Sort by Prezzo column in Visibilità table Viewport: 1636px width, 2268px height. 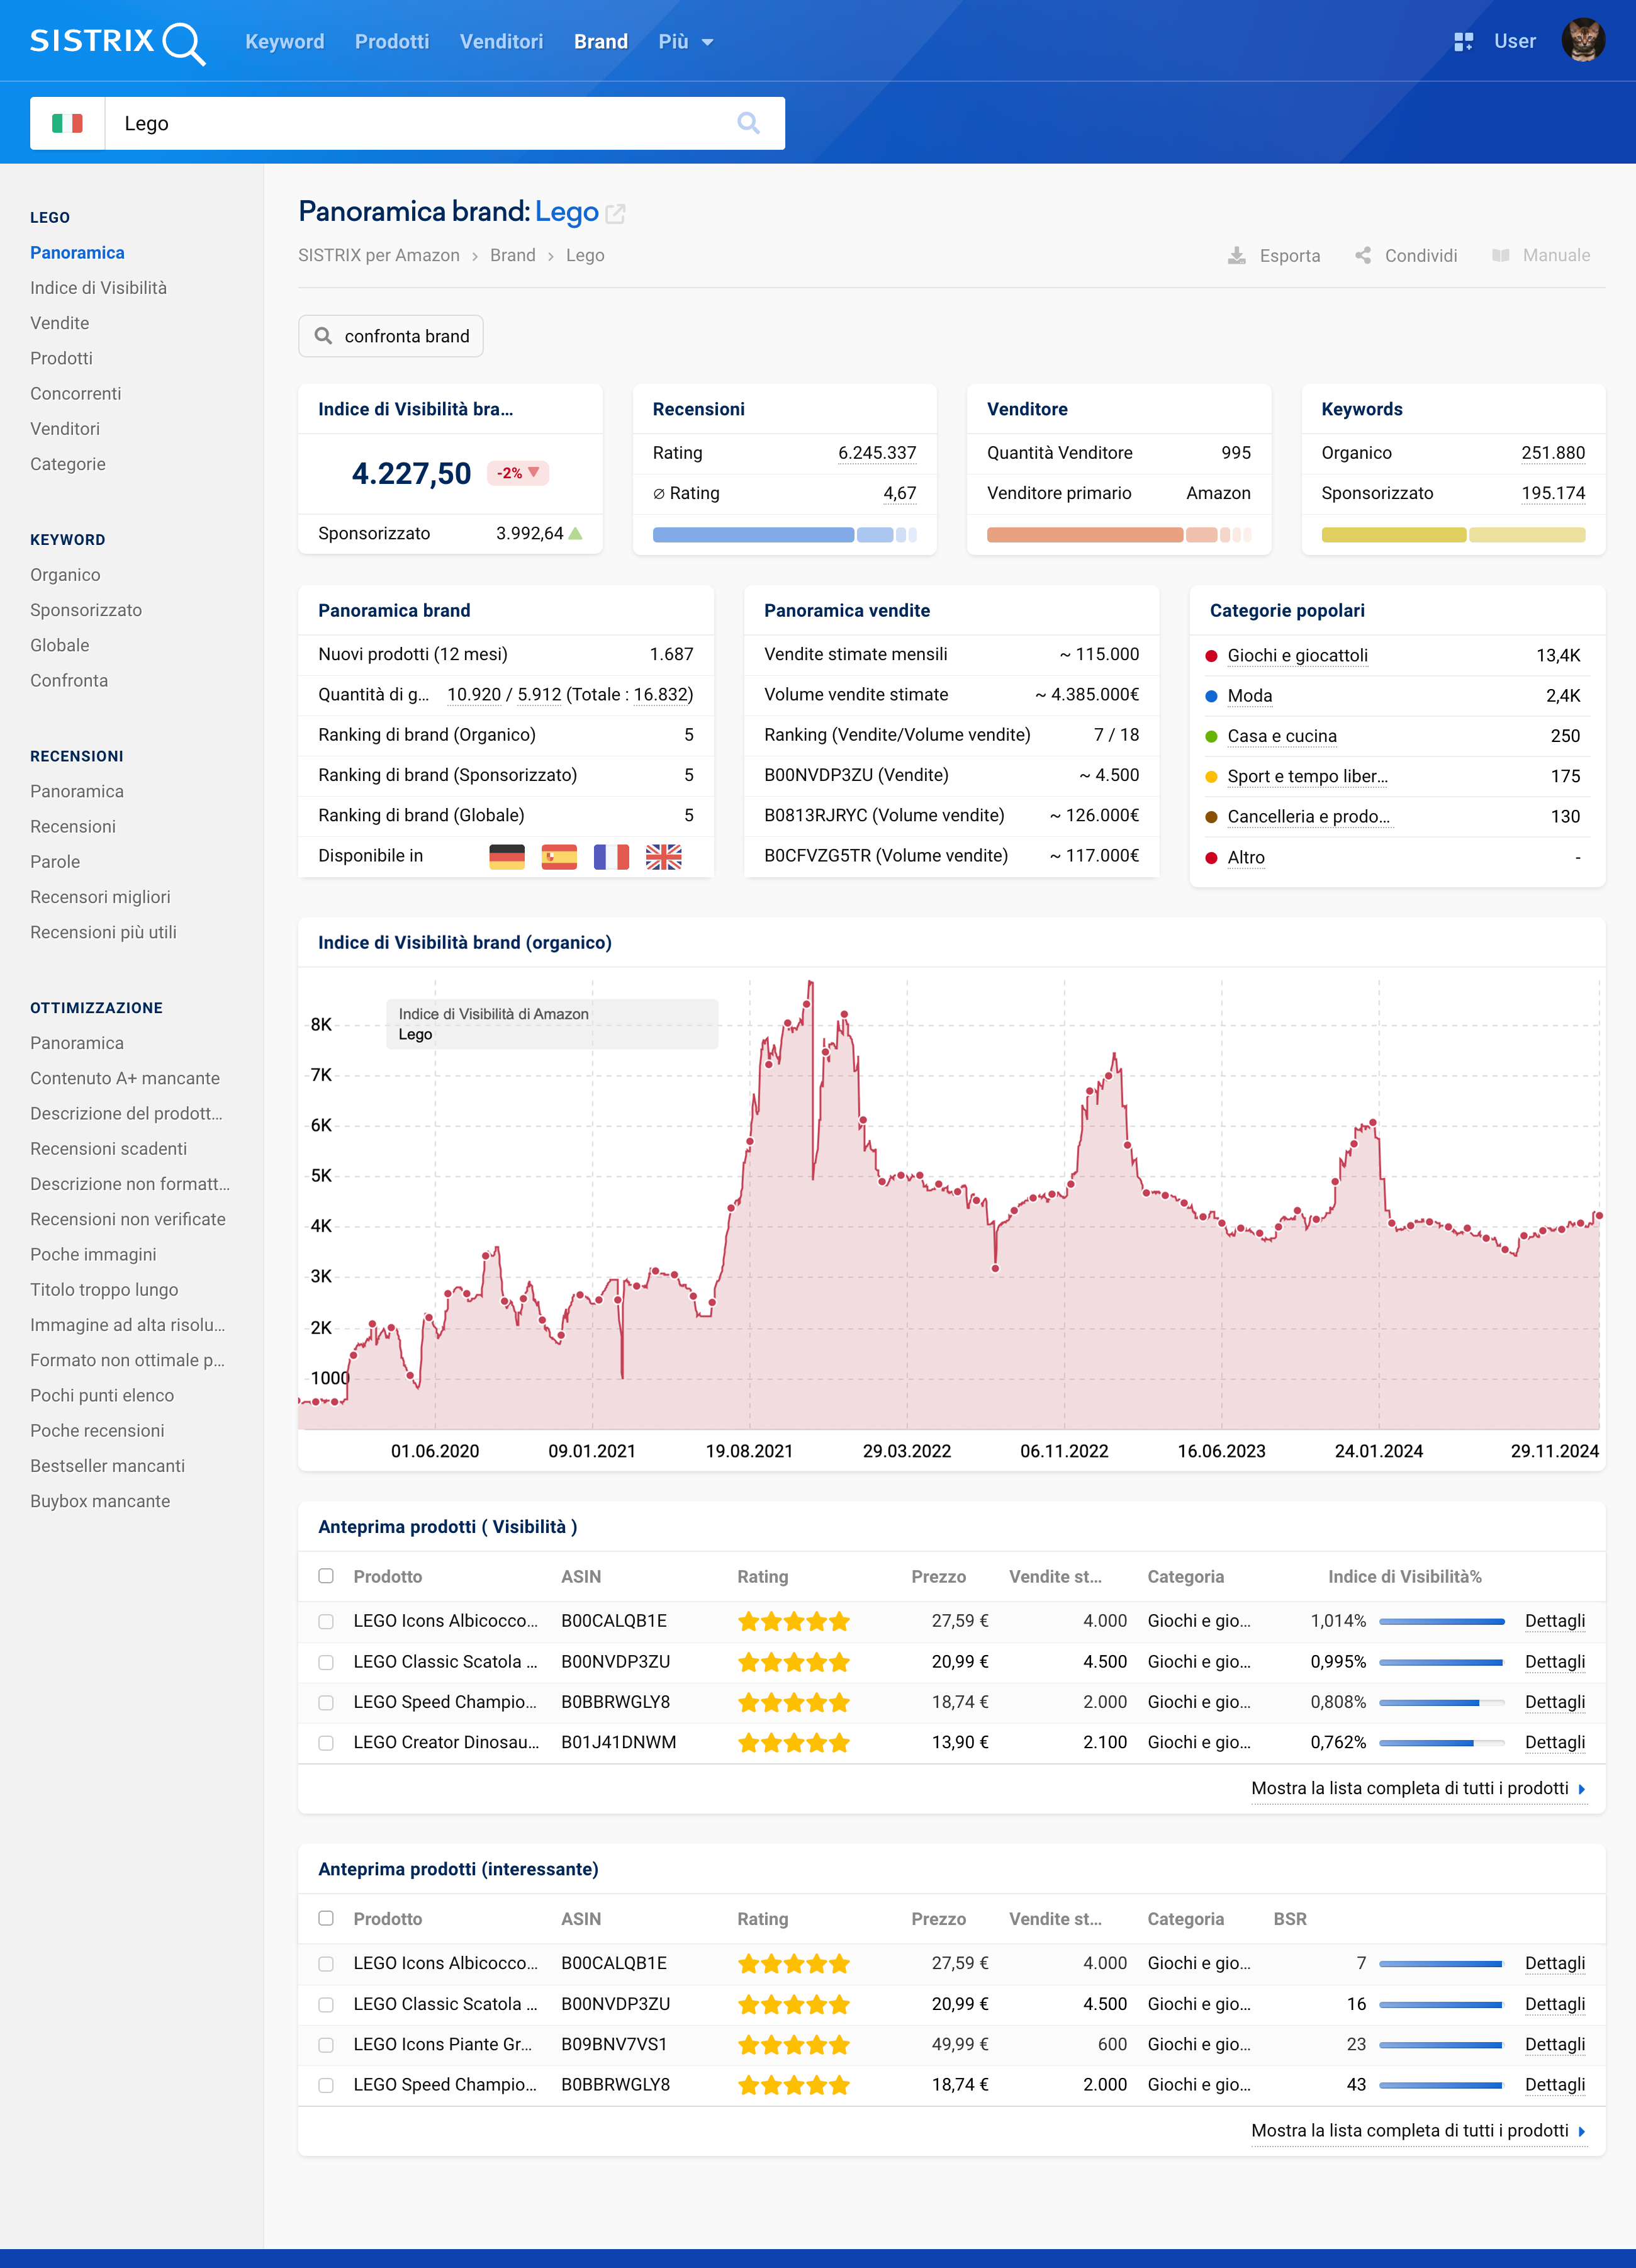938,1577
